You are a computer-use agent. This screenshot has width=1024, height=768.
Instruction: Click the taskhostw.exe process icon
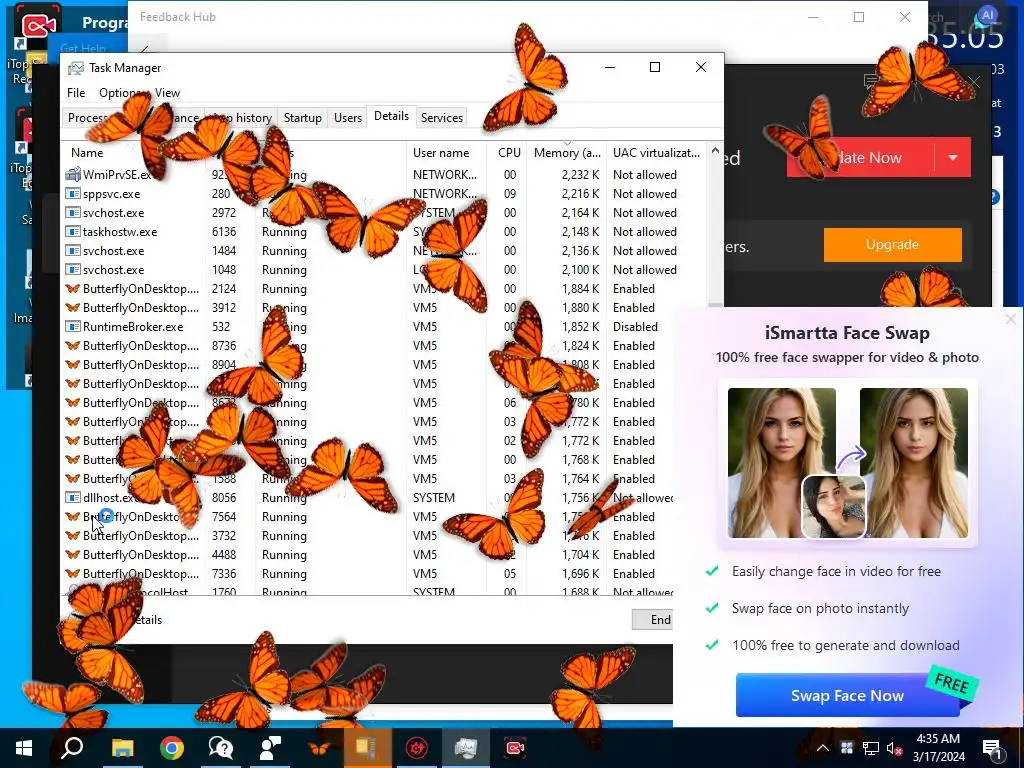click(x=72, y=232)
